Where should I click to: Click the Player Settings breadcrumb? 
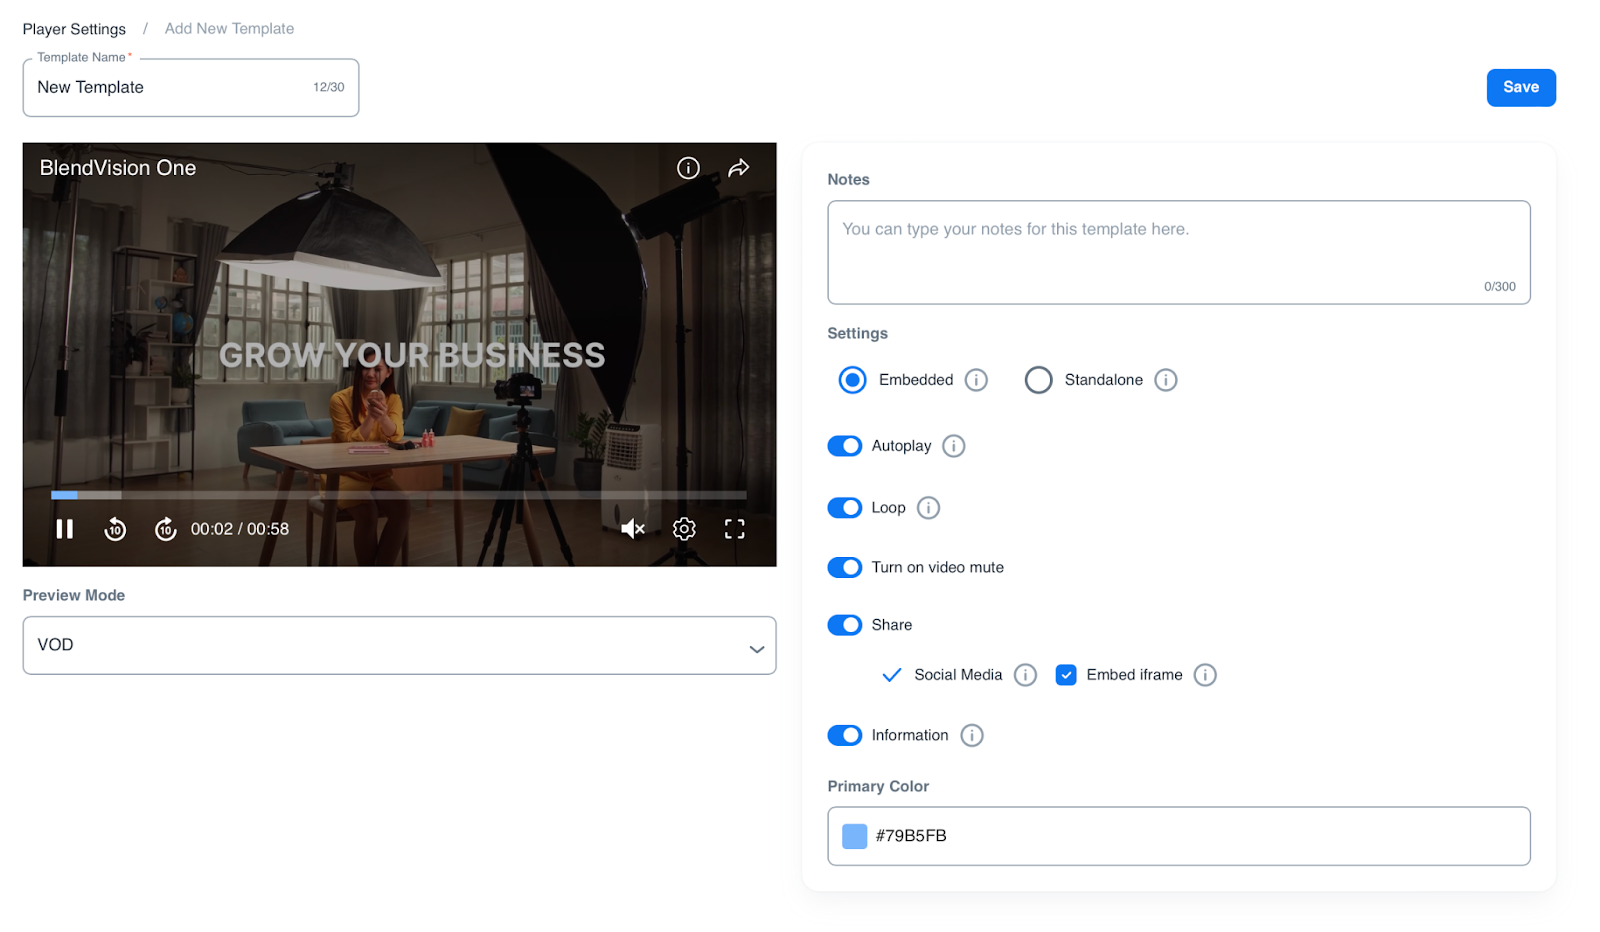point(74,29)
